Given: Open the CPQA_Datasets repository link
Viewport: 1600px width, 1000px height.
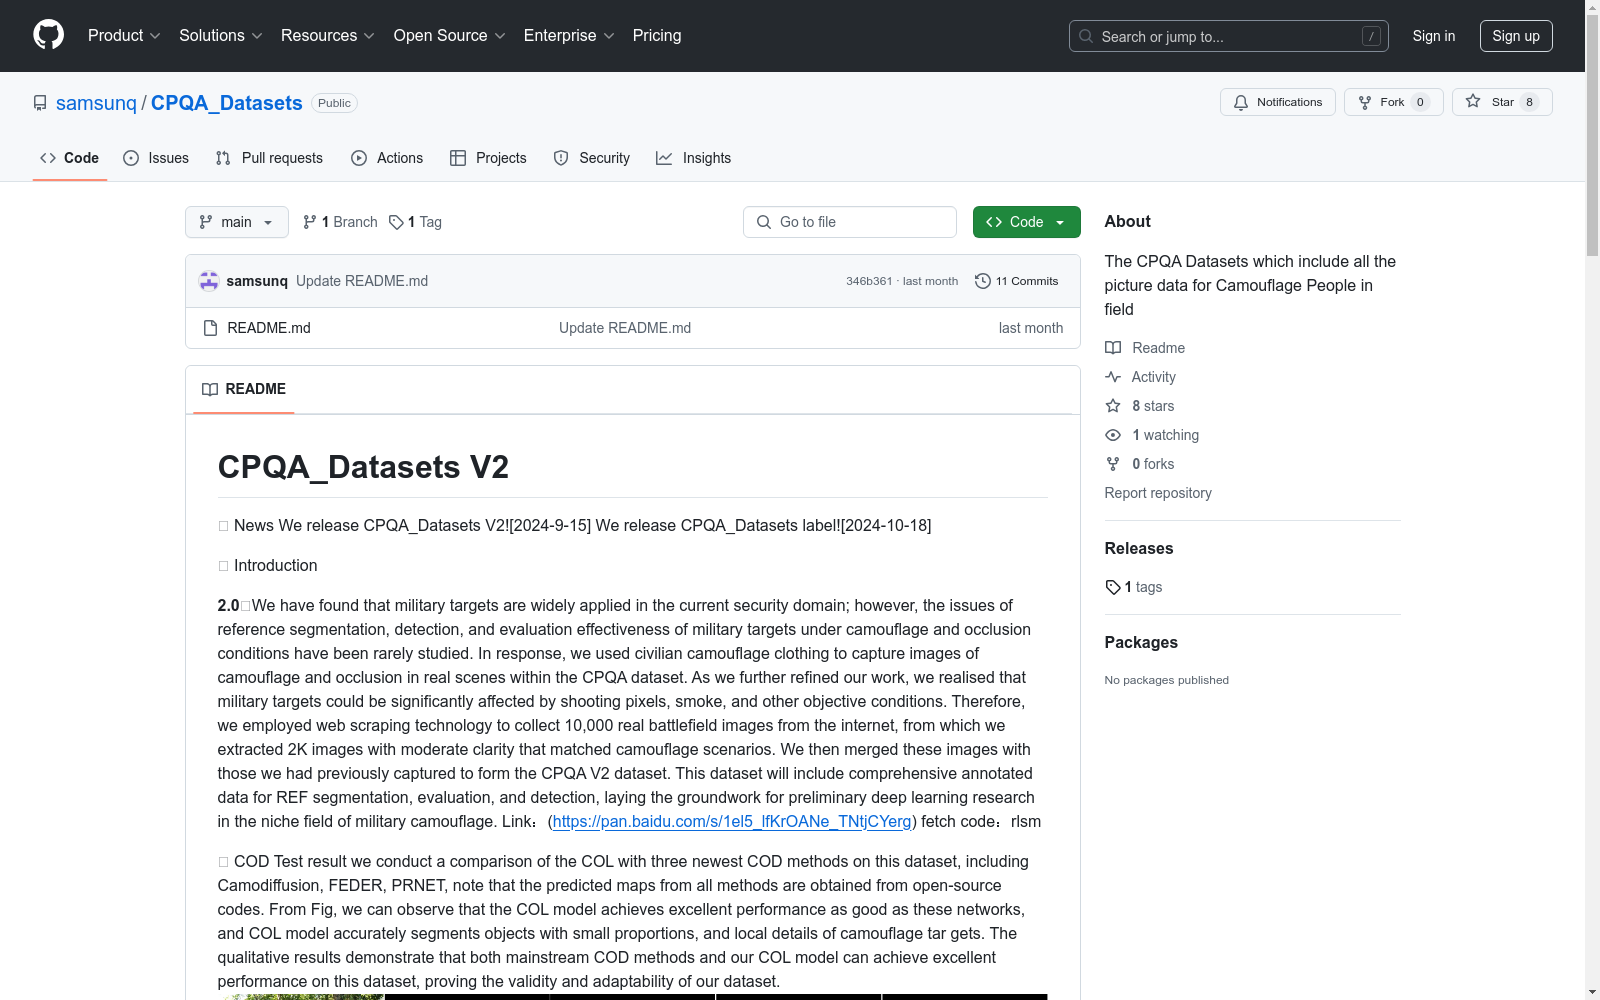Looking at the screenshot, I should [227, 103].
